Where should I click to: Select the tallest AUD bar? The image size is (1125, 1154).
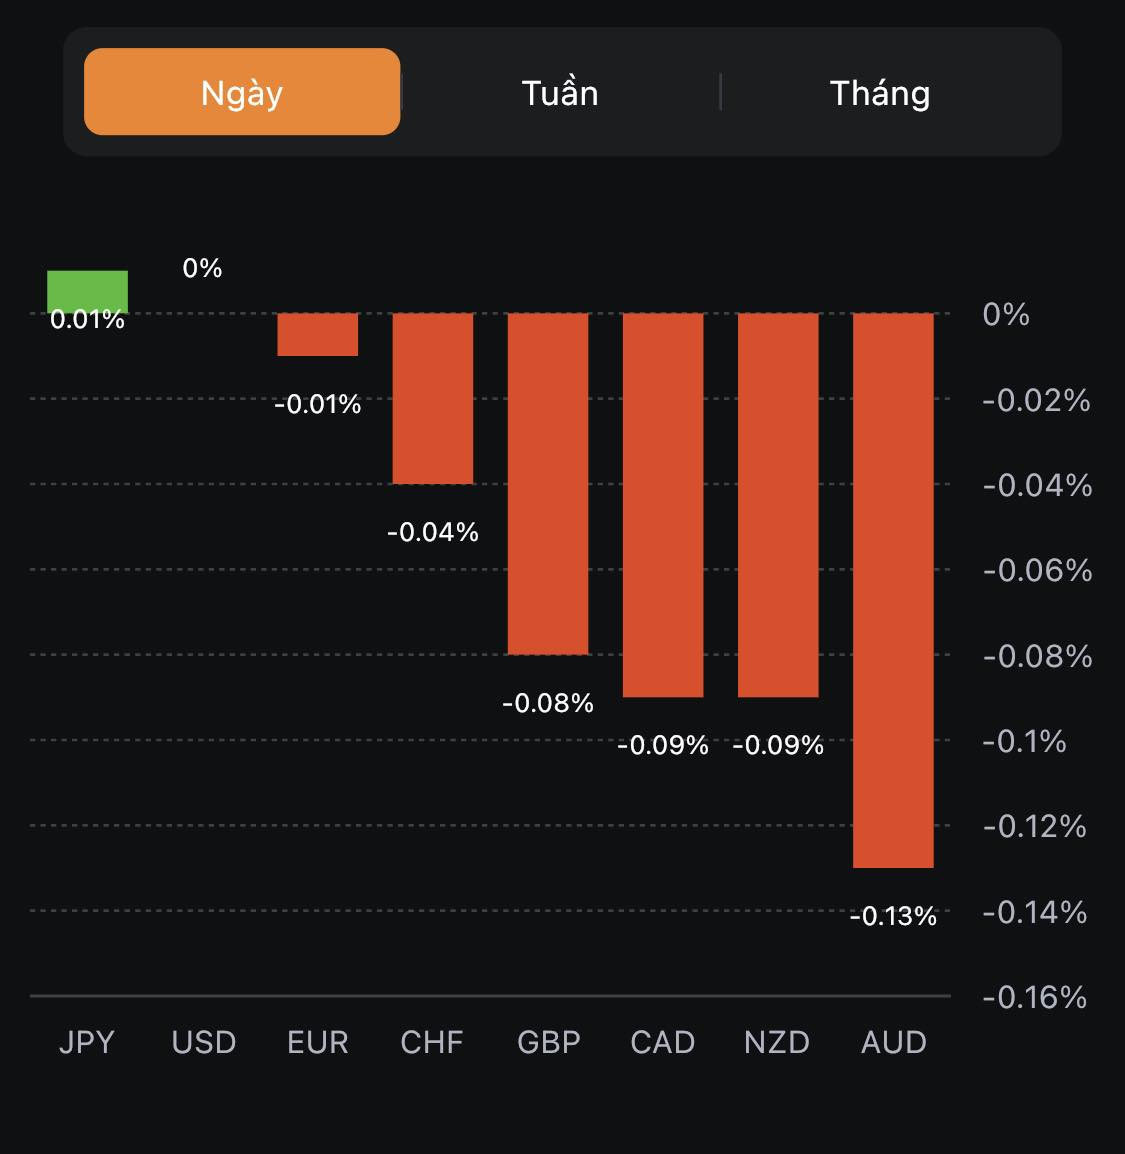(x=893, y=590)
